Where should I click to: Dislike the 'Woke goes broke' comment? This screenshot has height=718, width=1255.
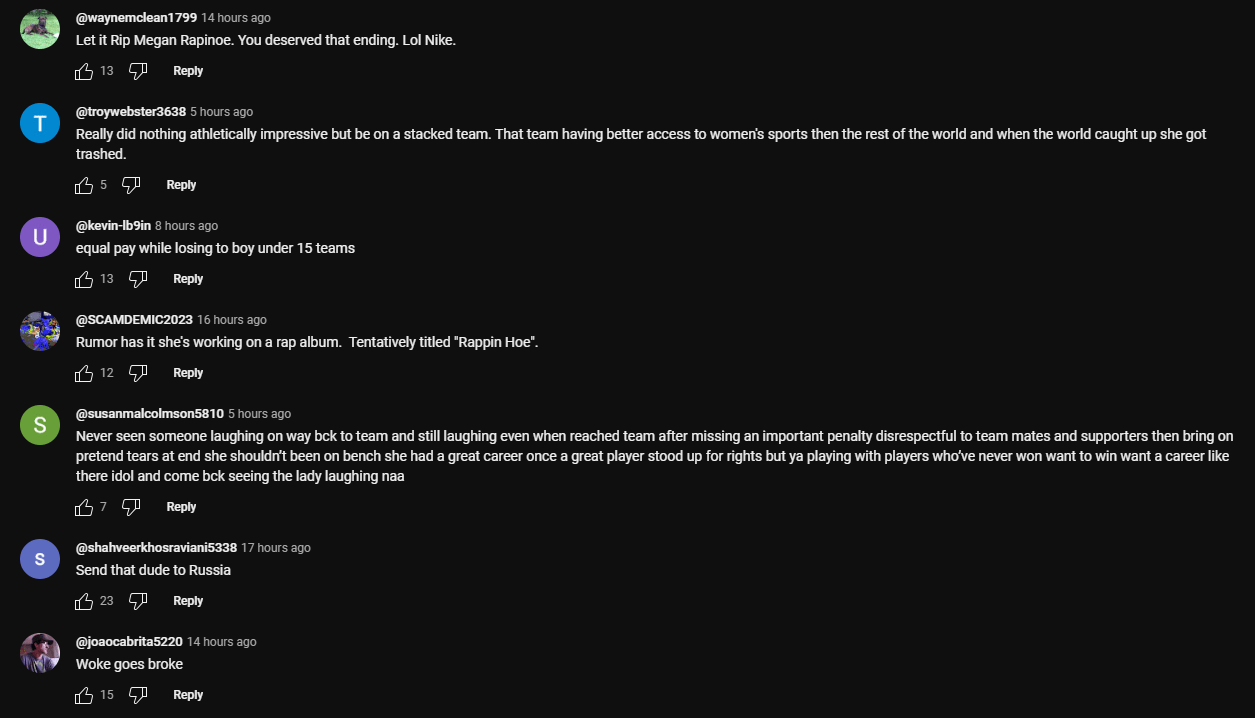coord(138,695)
